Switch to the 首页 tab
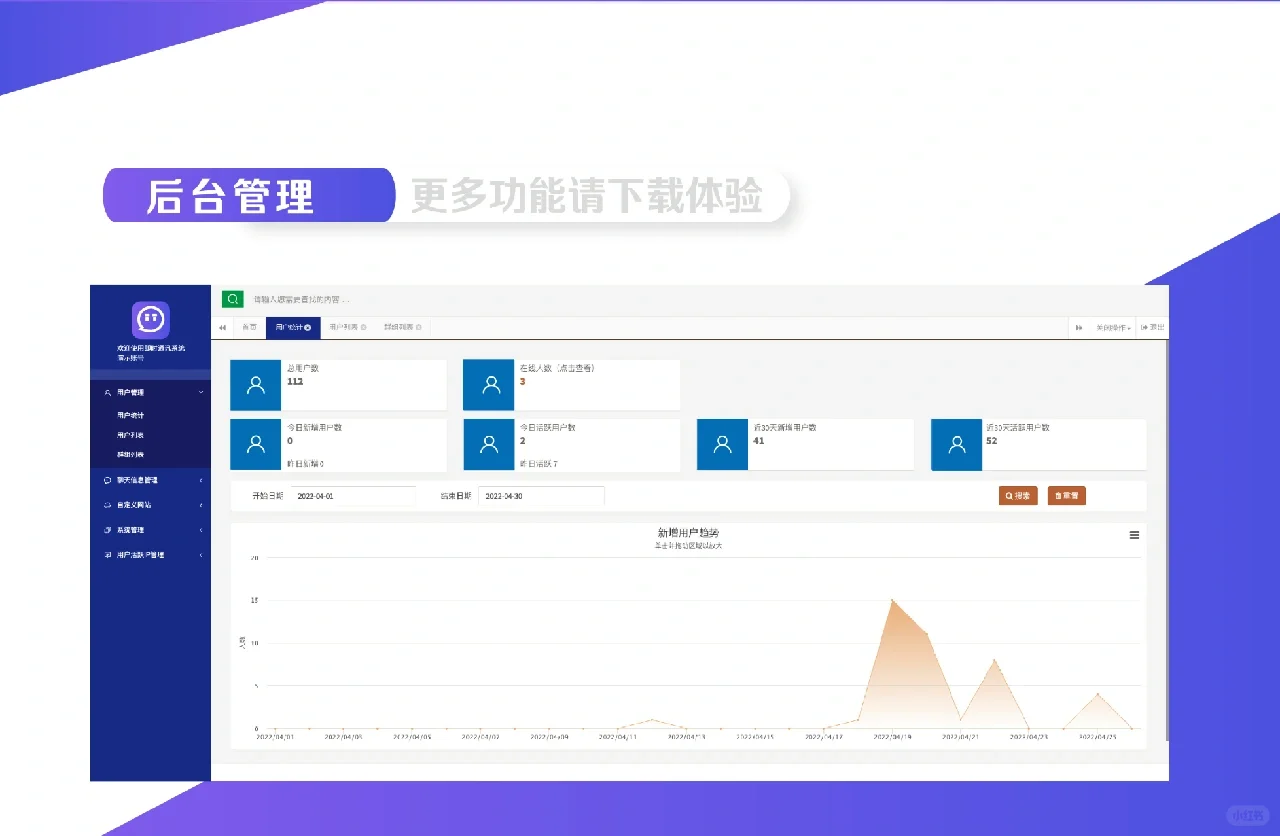The image size is (1280, 836). [x=249, y=327]
